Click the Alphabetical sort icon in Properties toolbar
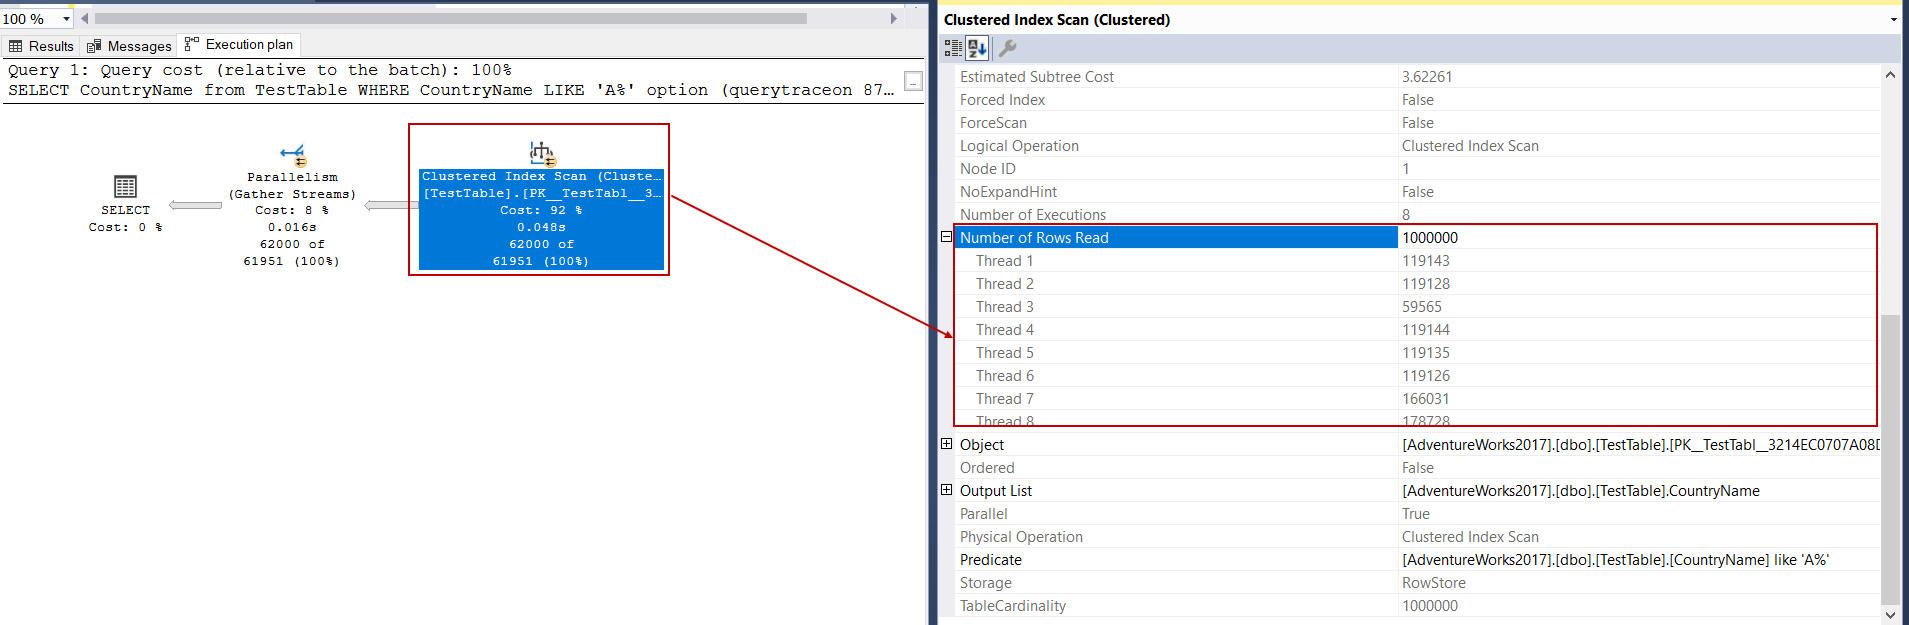This screenshot has width=1909, height=625. (x=977, y=48)
